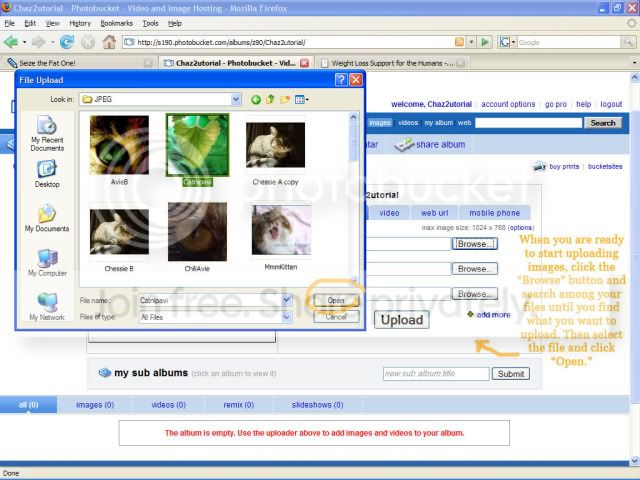Screen dimensions: 640x480
Task: Click the Firefox Home icon
Action: pos(109,42)
